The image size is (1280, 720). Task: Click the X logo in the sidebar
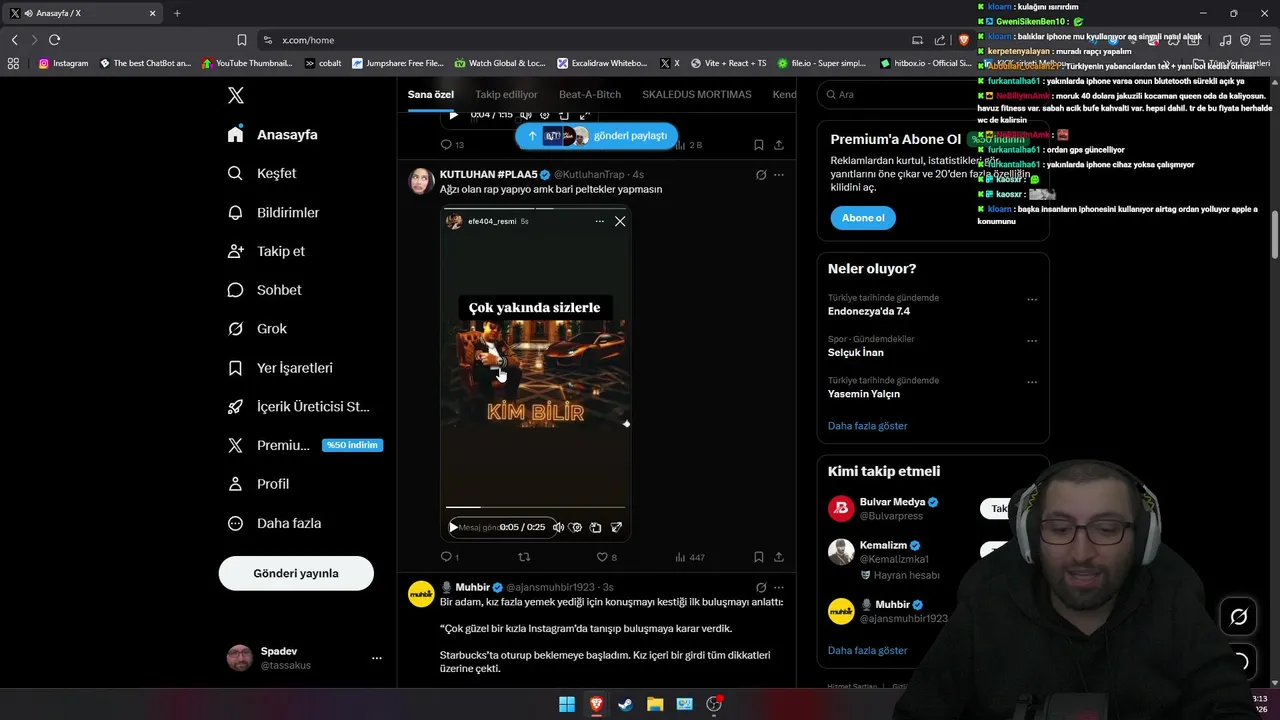click(235, 95)
